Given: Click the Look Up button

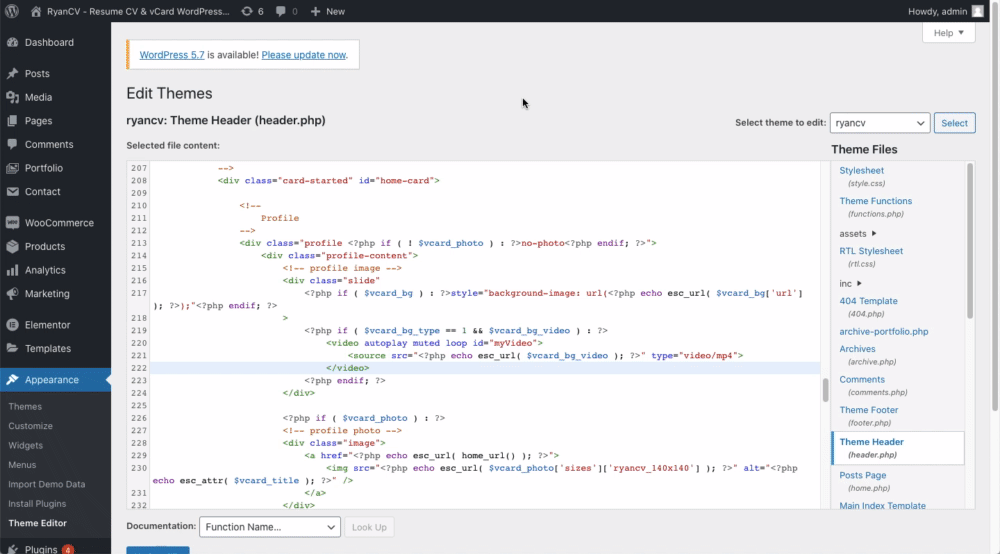Looking at the screenshot, I should tap(369, 527).
